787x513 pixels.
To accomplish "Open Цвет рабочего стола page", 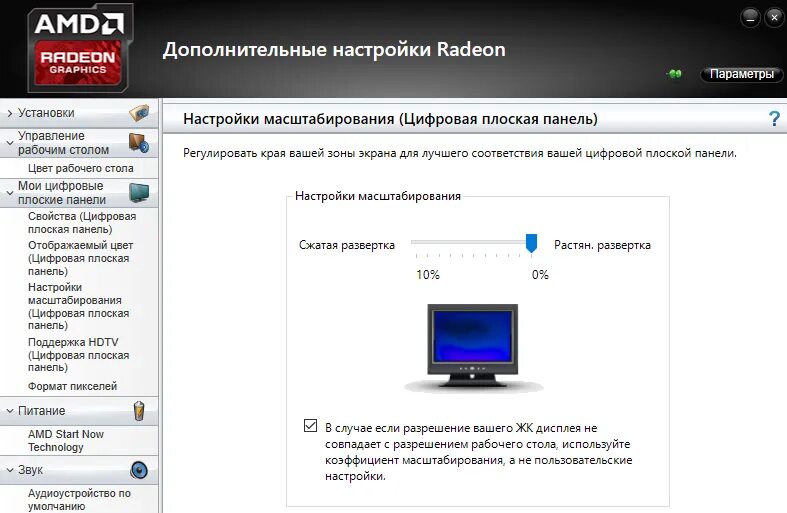I will pos(80,168).
